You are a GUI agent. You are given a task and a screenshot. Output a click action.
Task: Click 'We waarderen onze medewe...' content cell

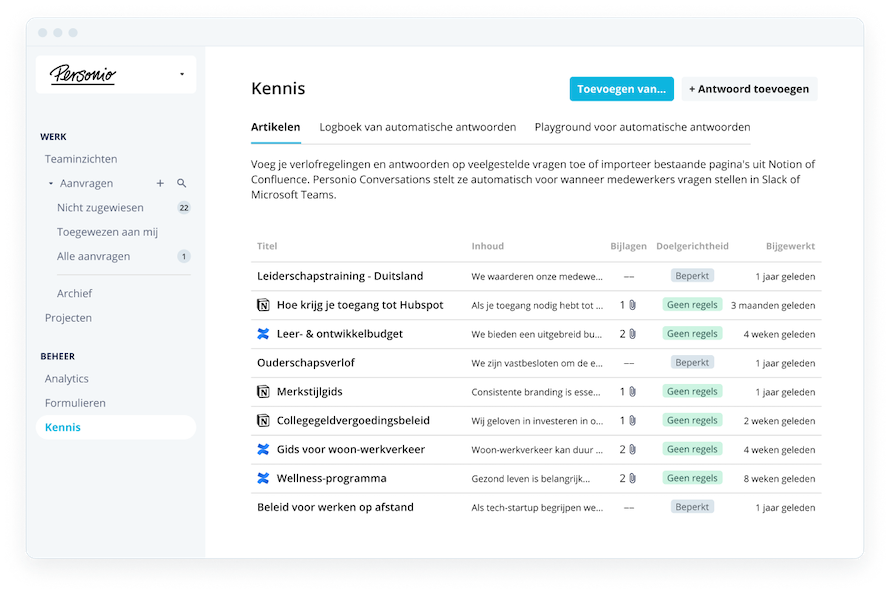[x=537, y=277]
